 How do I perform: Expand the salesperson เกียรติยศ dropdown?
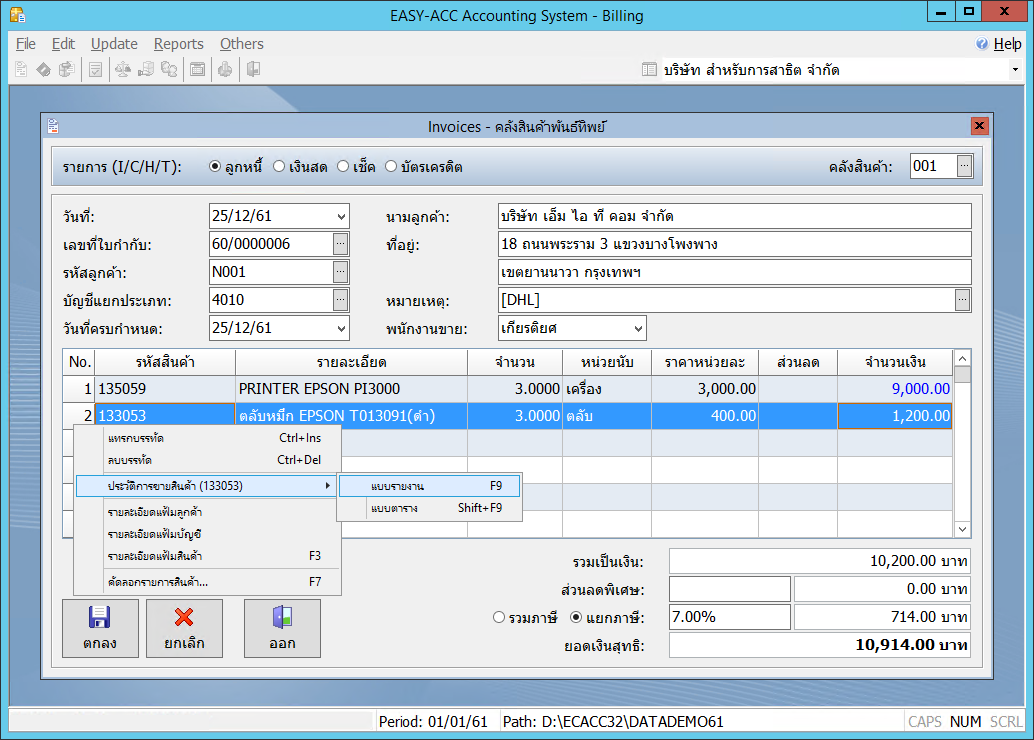point(638,328)
